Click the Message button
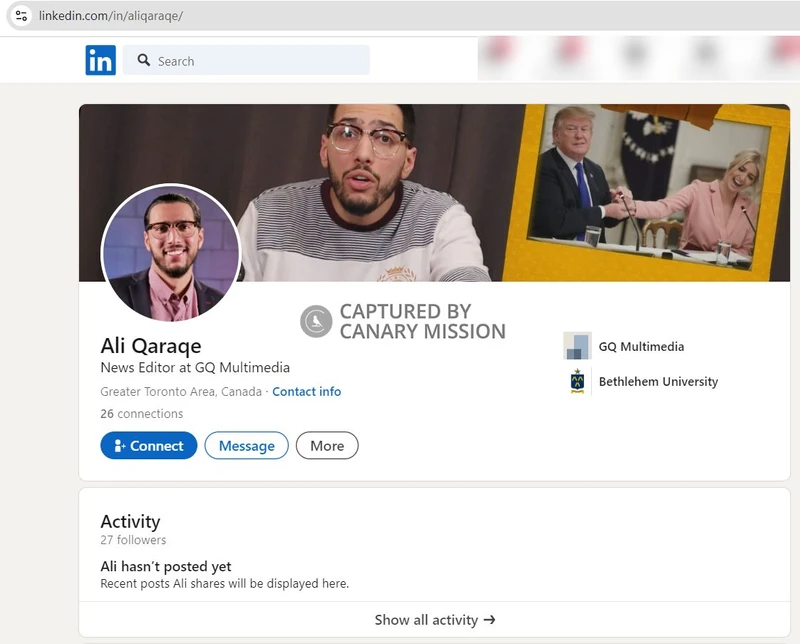 click(246, 445)
